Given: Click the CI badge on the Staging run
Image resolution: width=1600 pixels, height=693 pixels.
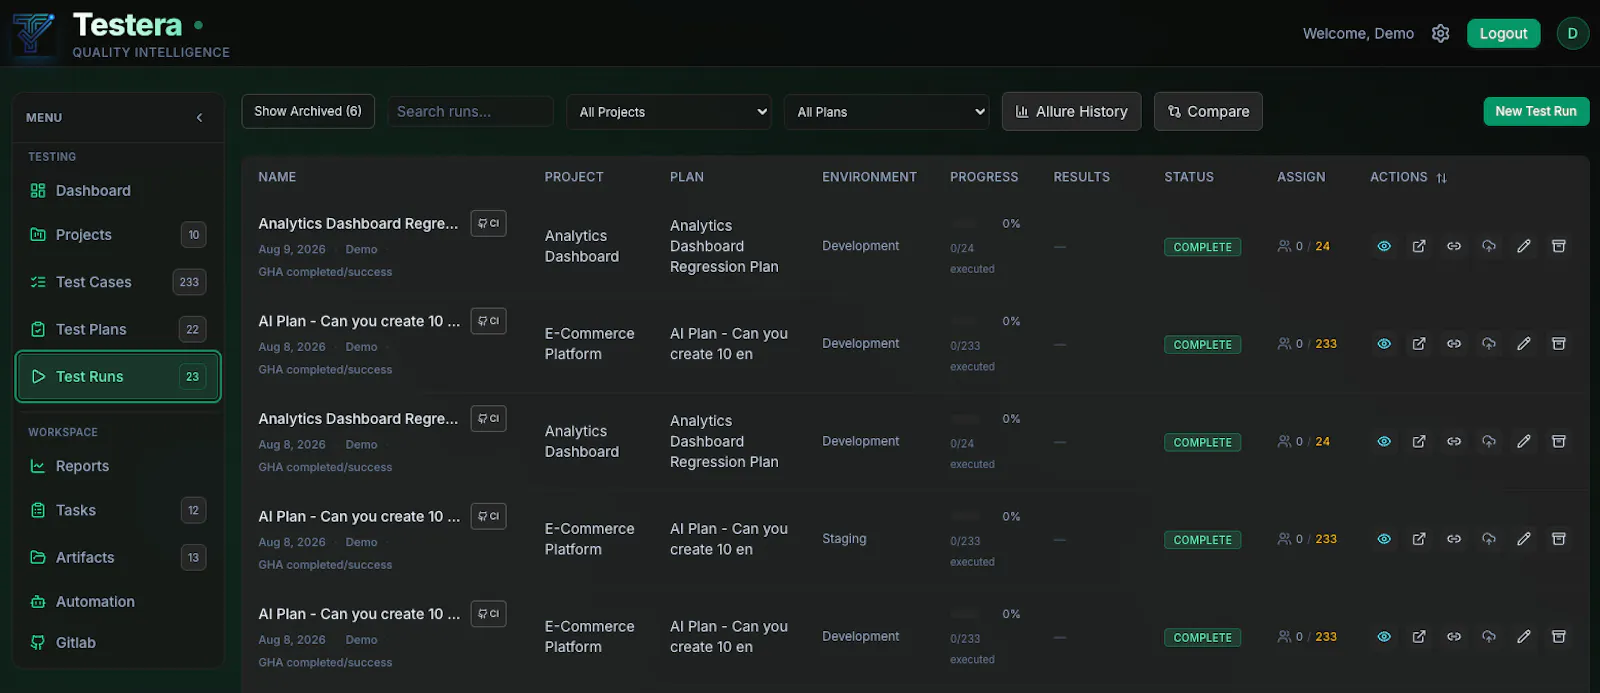Looking at the screenshot, I should coord(488,516).
